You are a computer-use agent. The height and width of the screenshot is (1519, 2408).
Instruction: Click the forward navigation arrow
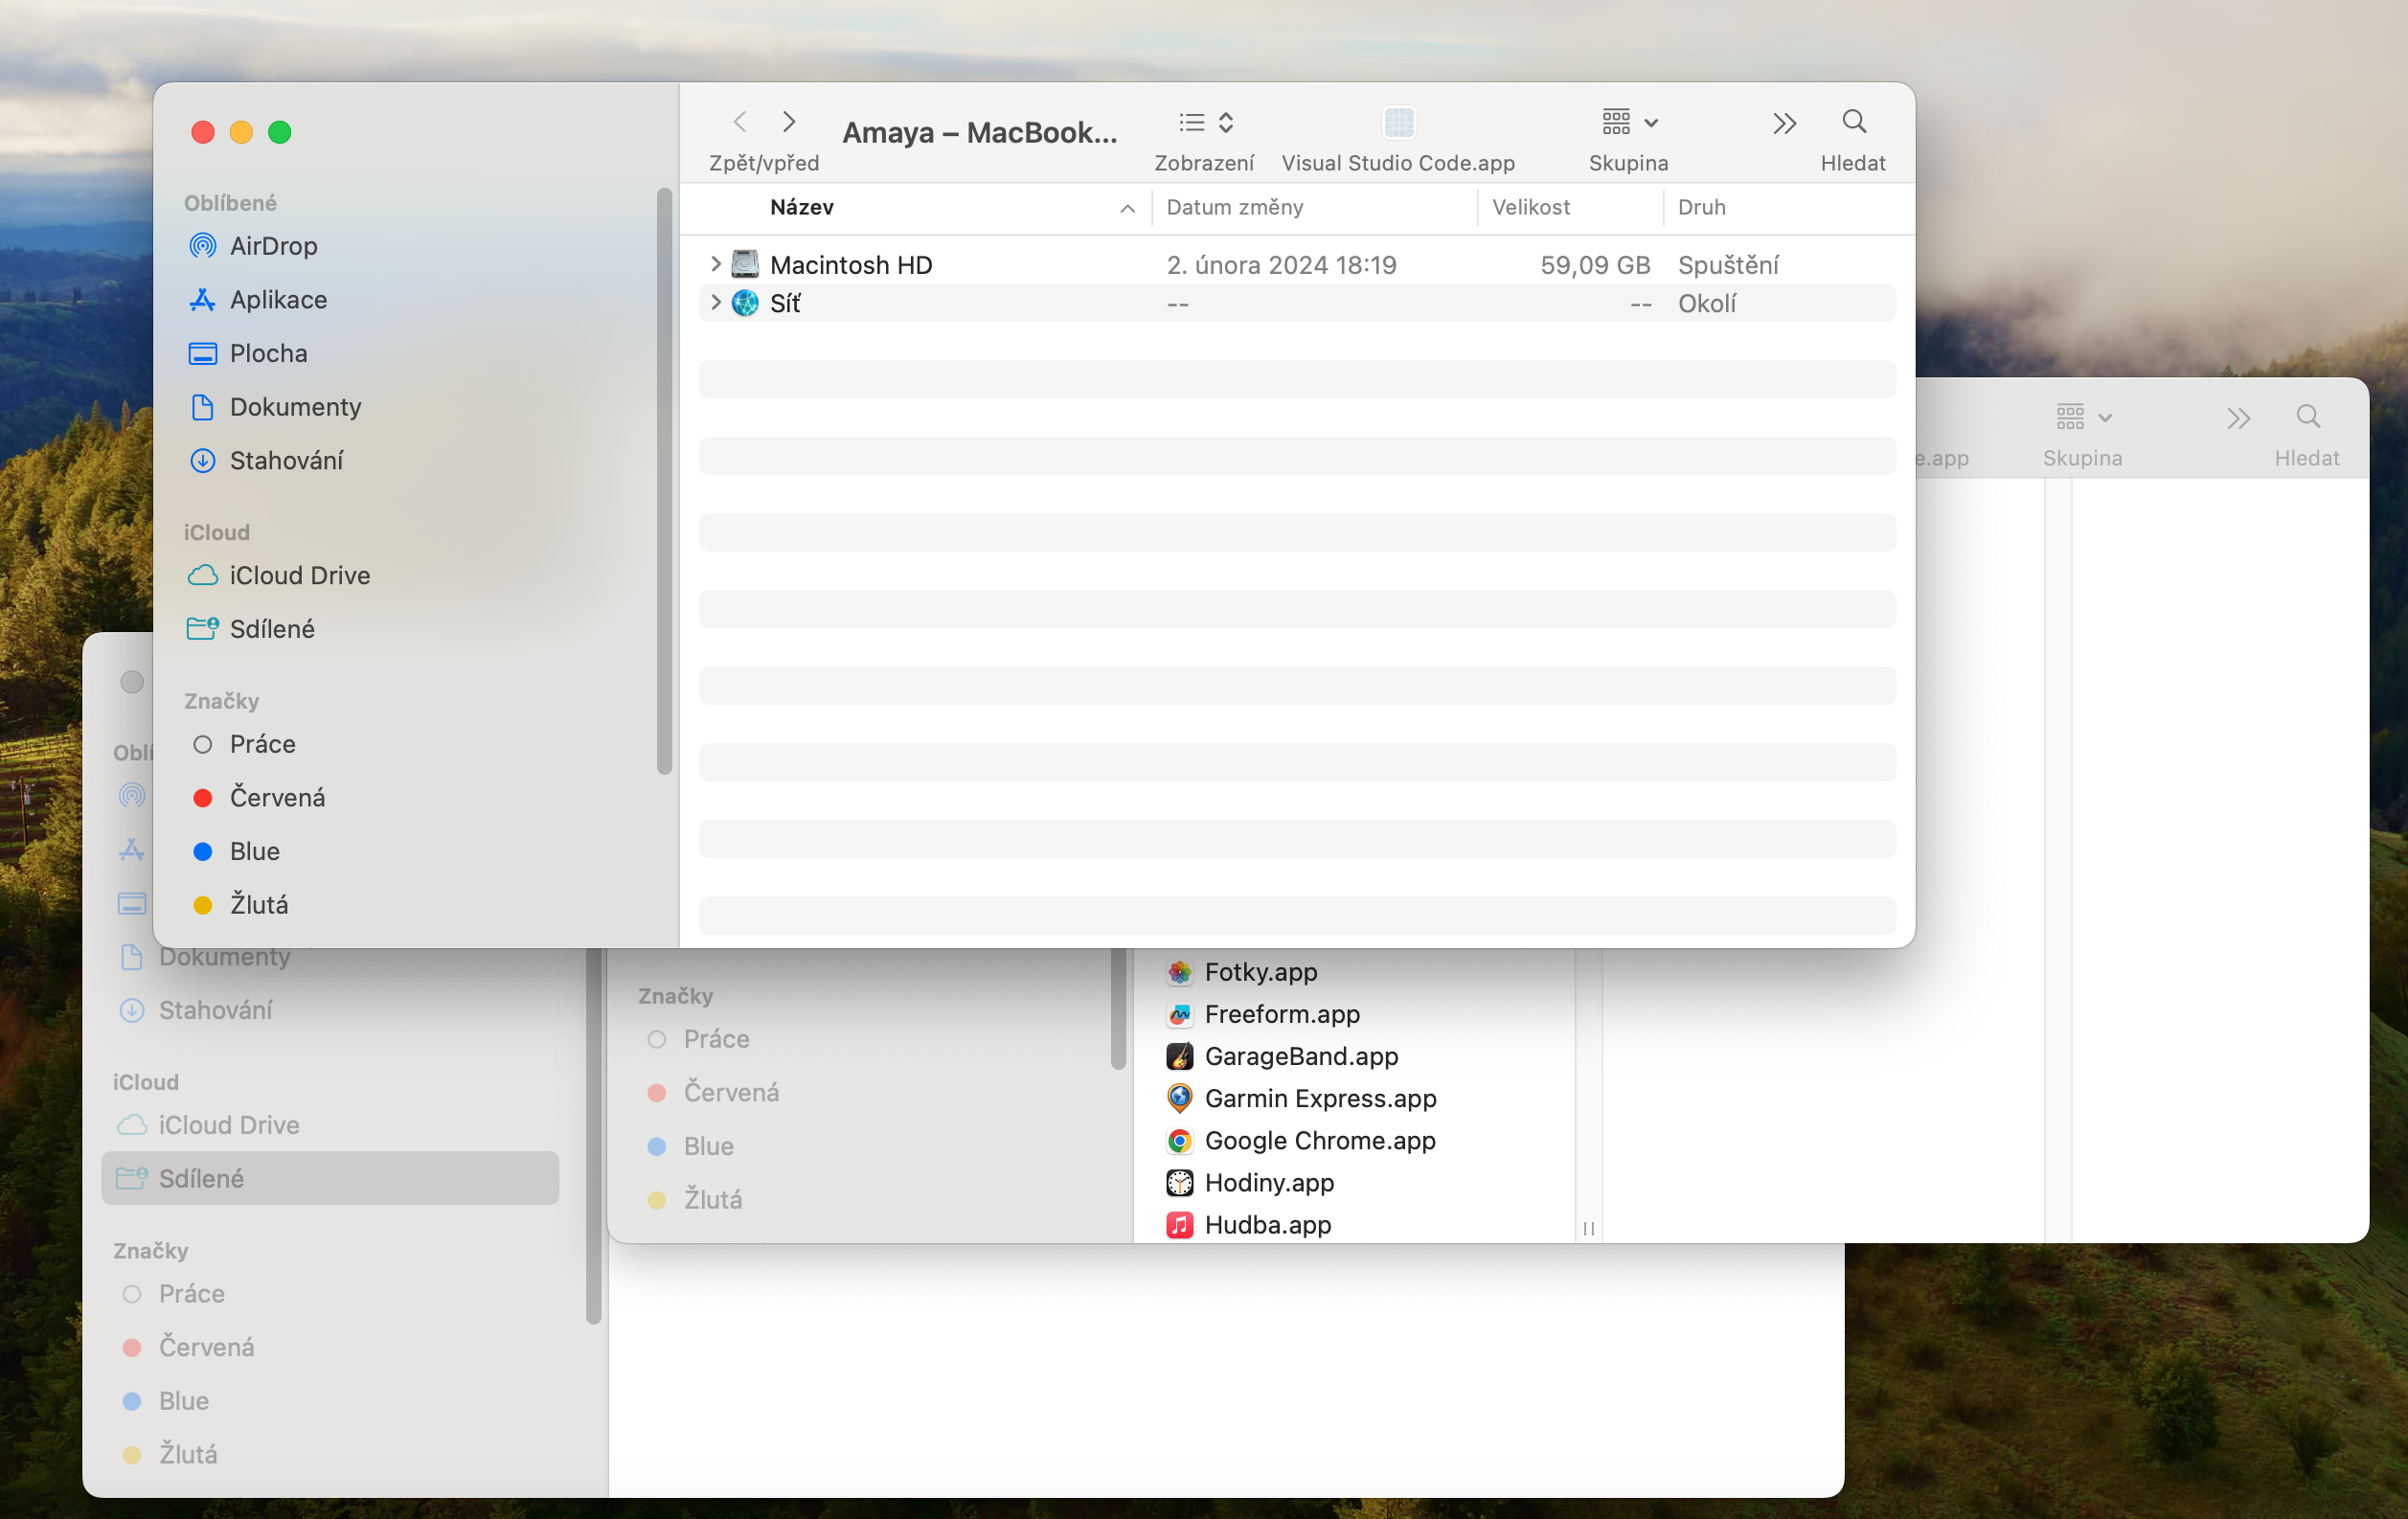pos(789,122)
